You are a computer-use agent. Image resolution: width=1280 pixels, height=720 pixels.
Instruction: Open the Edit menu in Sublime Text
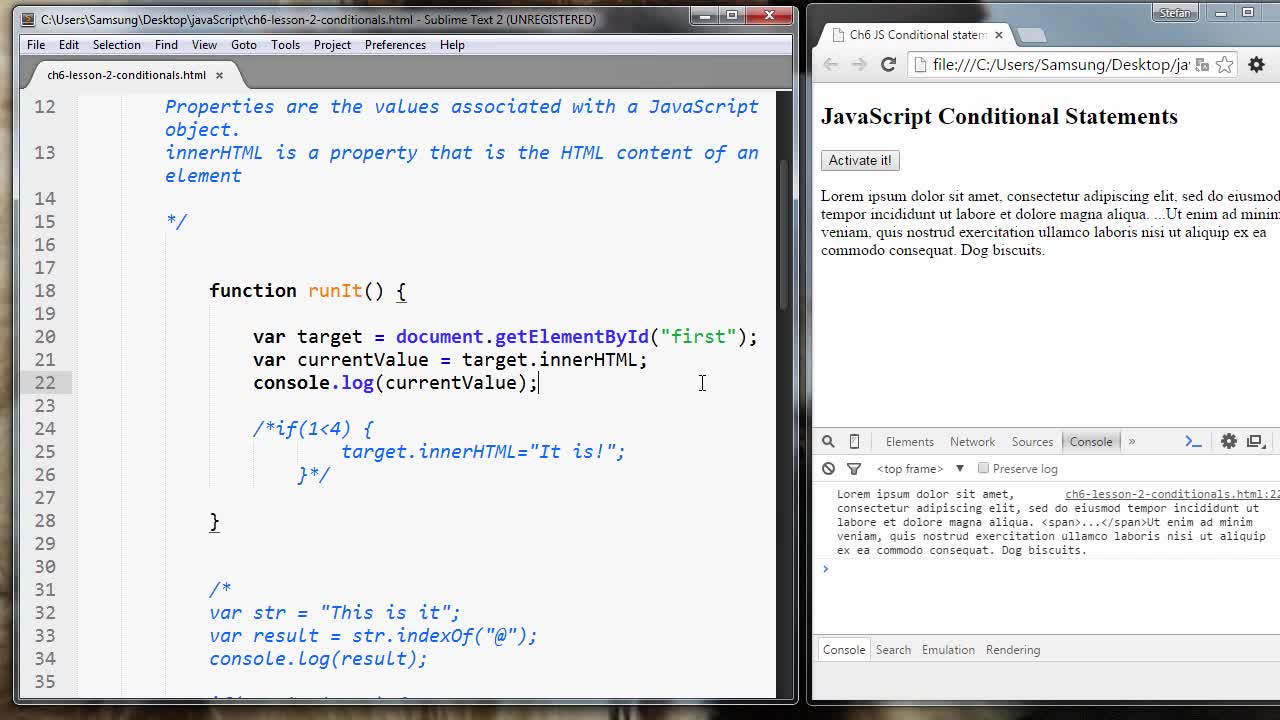point(69,44)
